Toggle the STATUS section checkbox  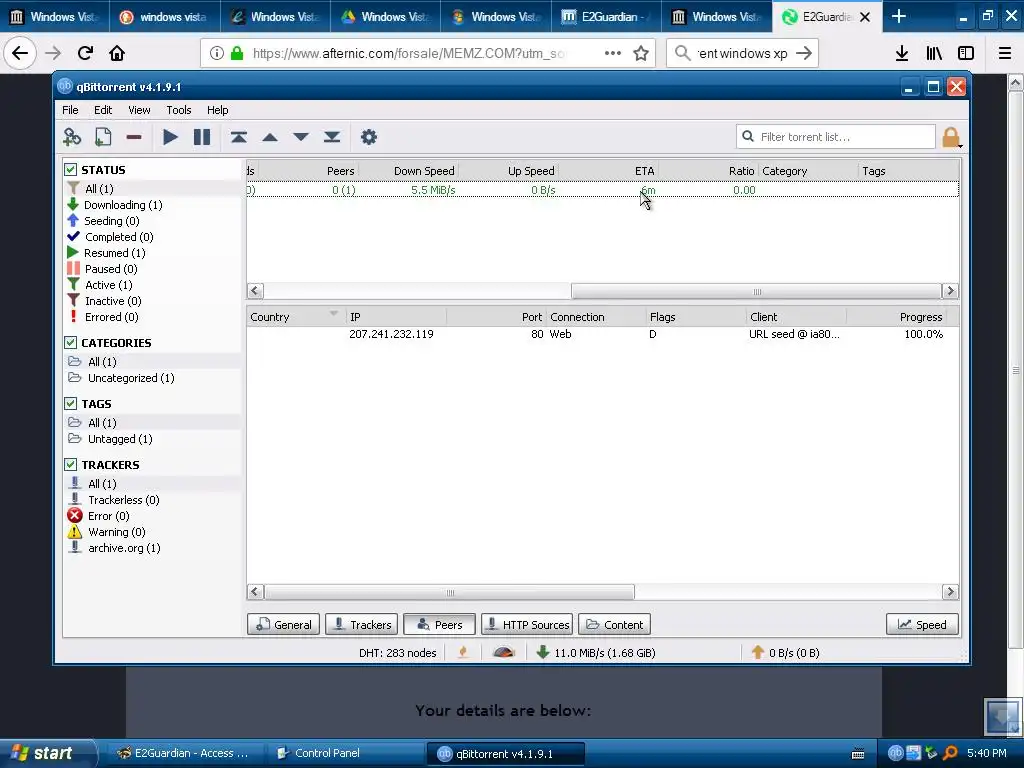point(71,170)
